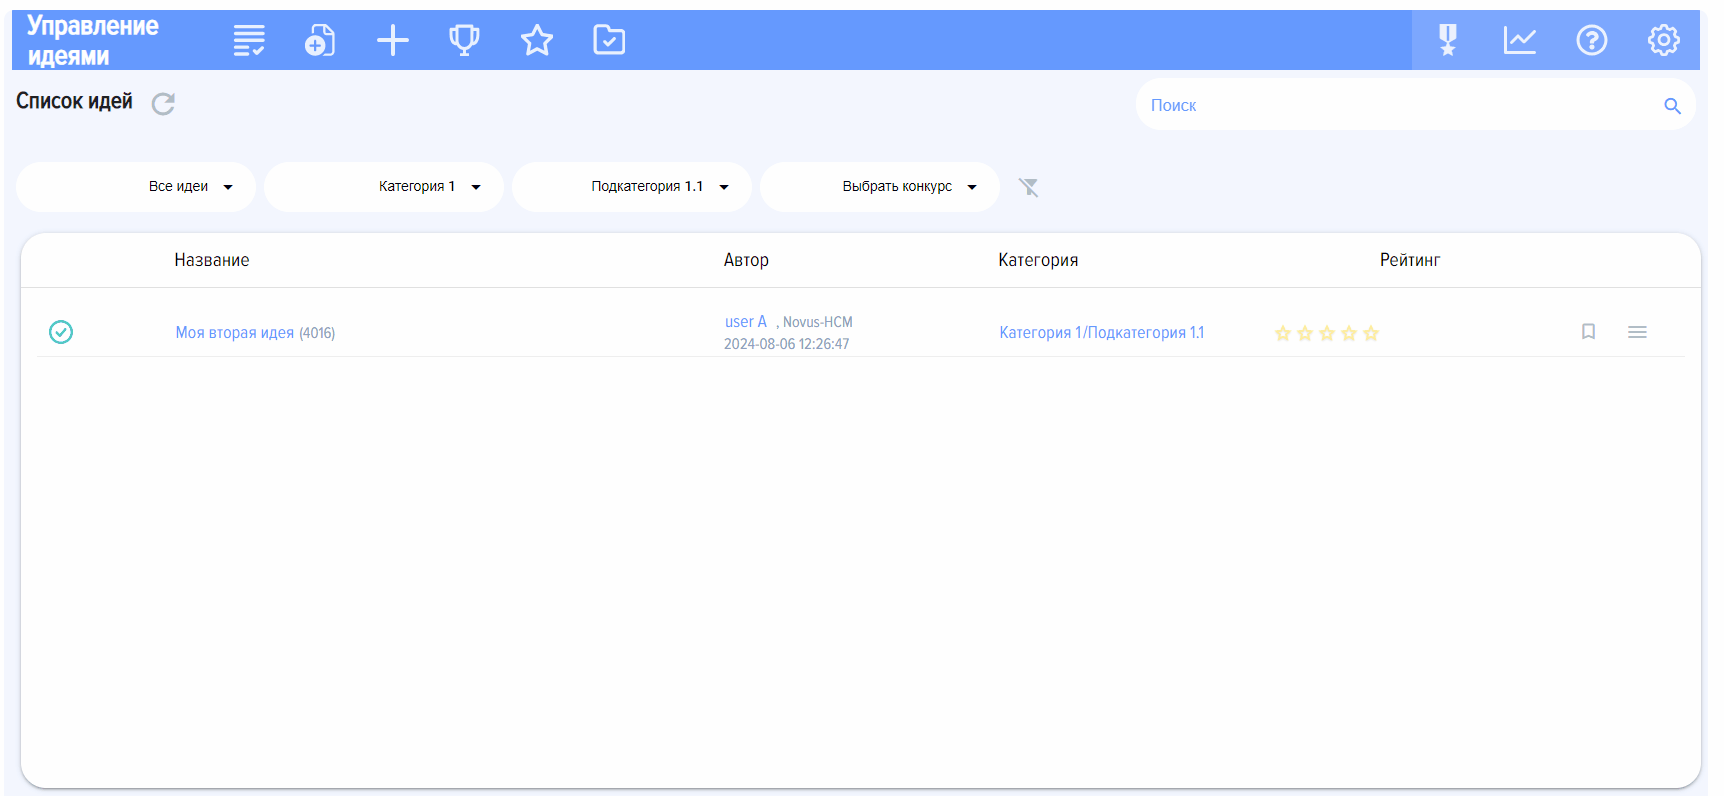Viewport: 1724px width, 796px height.
Task: Open settings via the gear icon
Action: click(1663, 41)
